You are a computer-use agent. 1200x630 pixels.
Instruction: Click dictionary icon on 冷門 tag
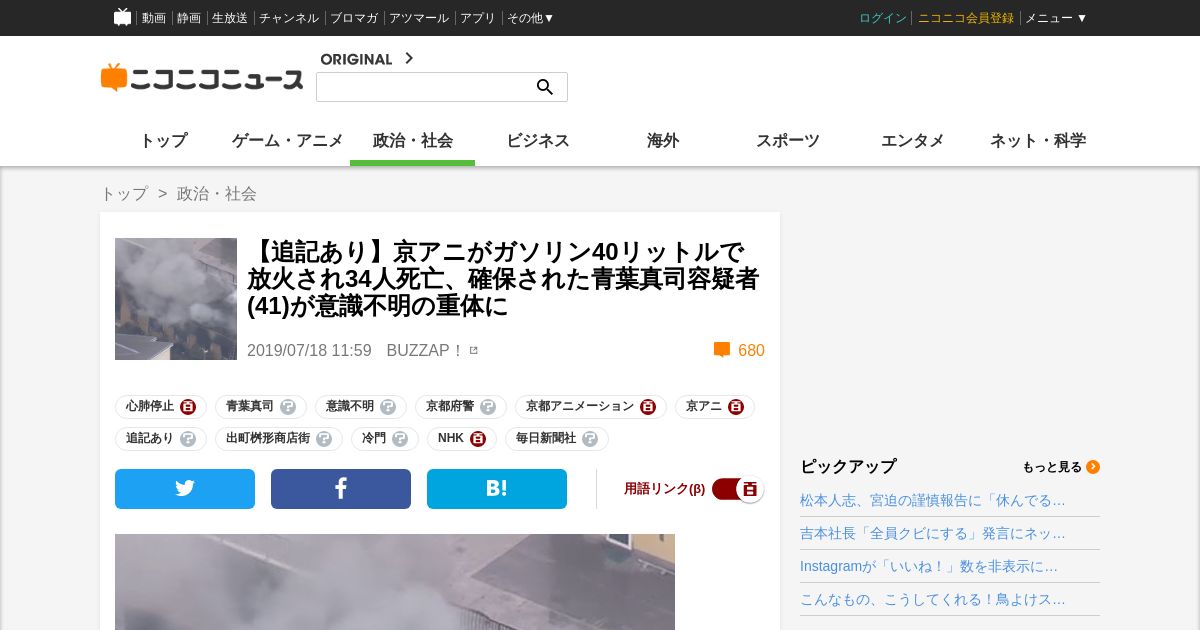(400, 439)
